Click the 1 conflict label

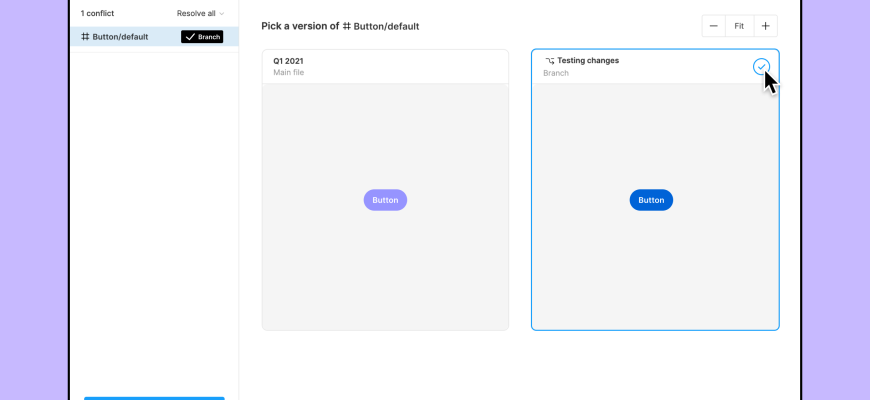(x=97, y=13)
